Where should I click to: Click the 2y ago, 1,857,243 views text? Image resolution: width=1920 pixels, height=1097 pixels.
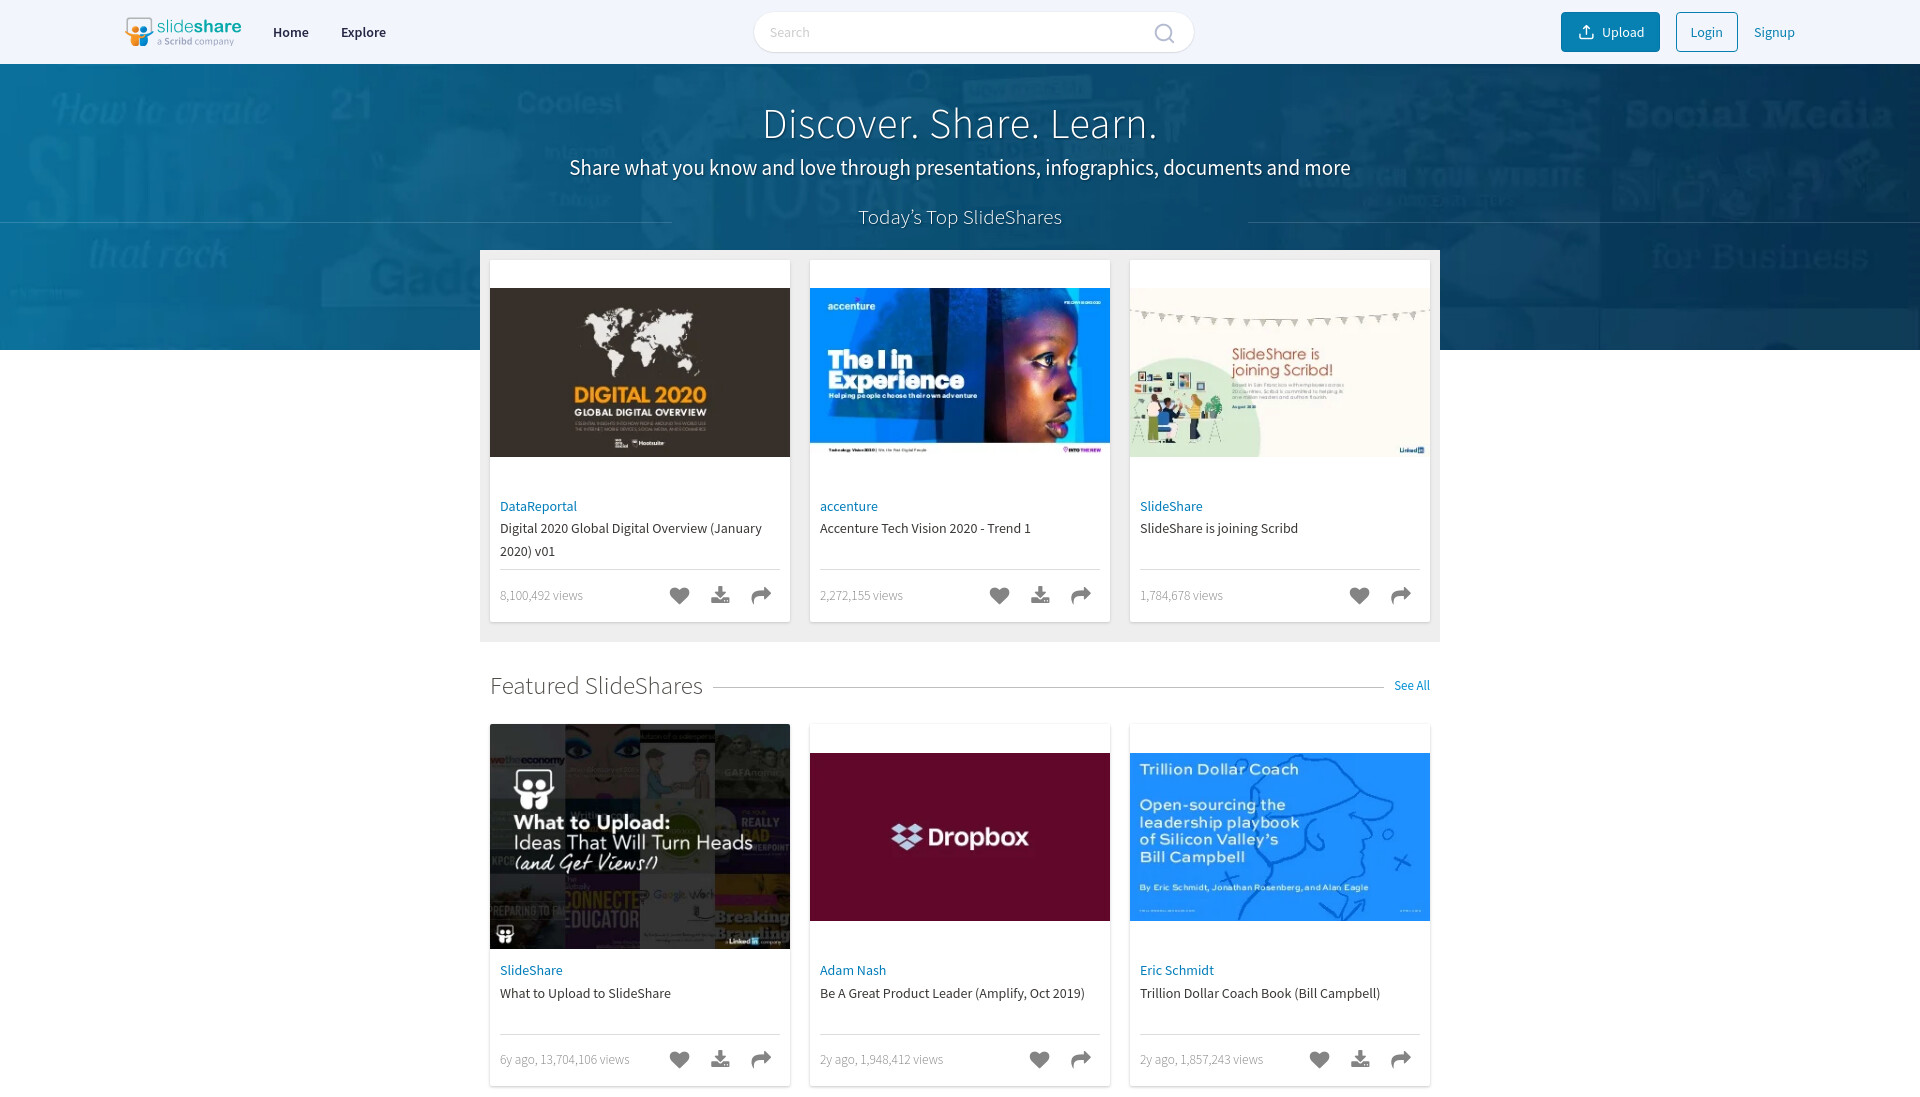tap(1201, 1059)
